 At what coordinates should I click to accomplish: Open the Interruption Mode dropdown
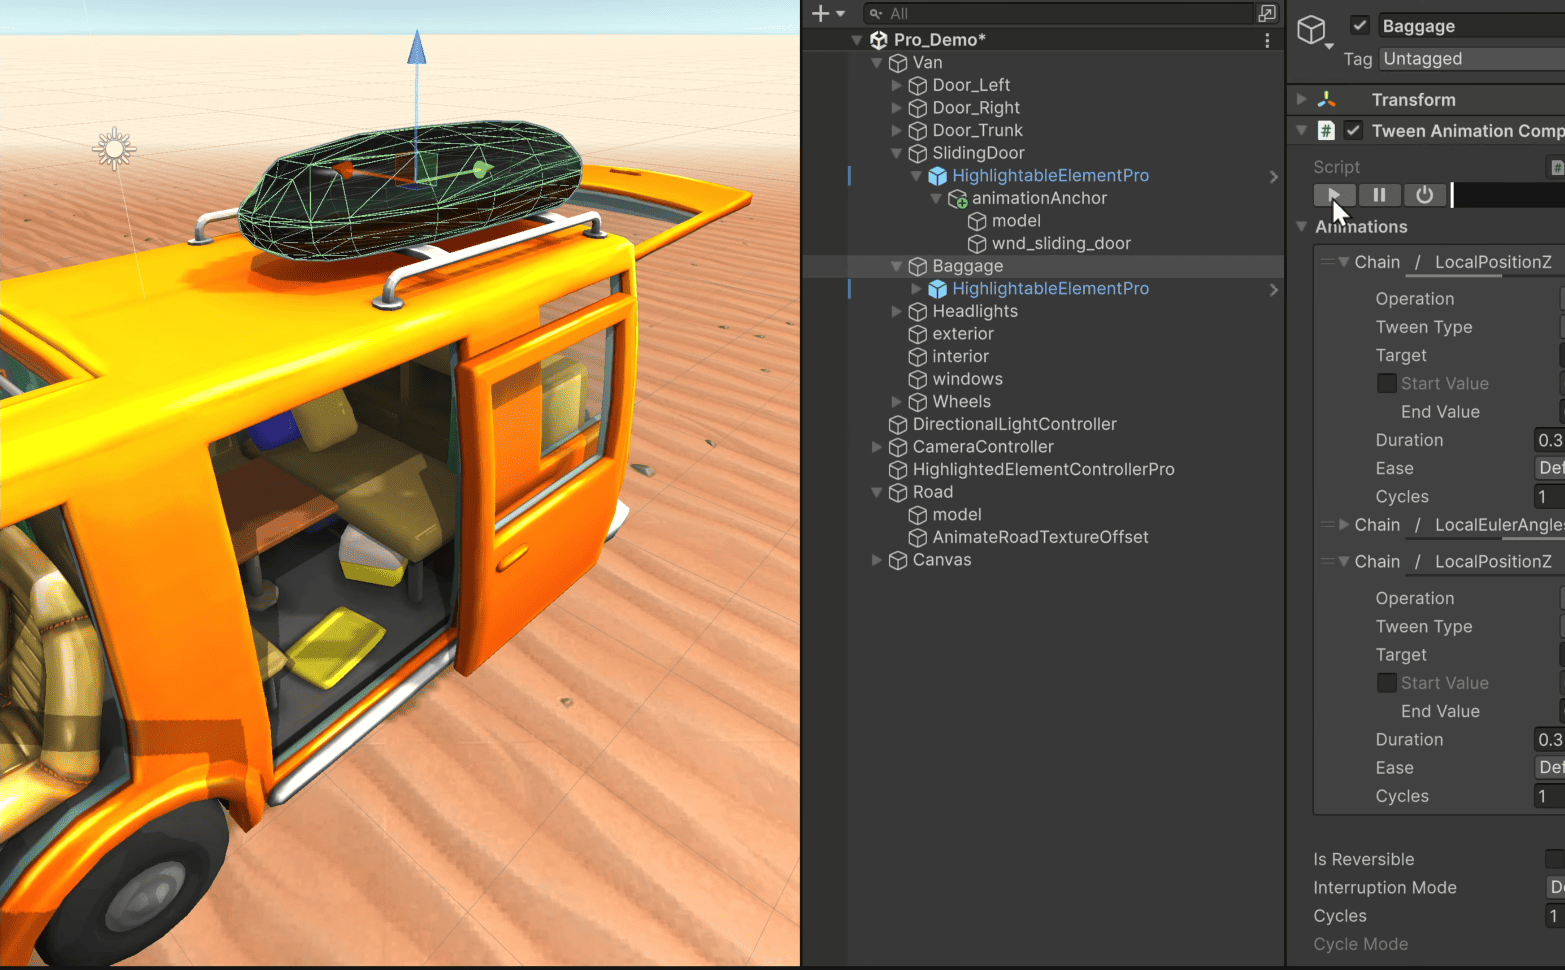click(1555, 887)
